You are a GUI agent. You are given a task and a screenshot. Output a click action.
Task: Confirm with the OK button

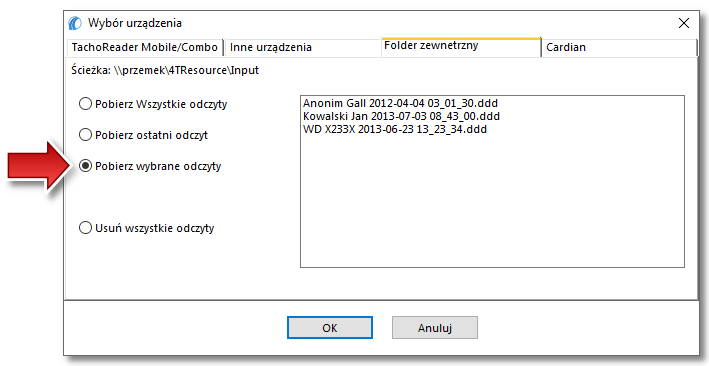[330, 328]
